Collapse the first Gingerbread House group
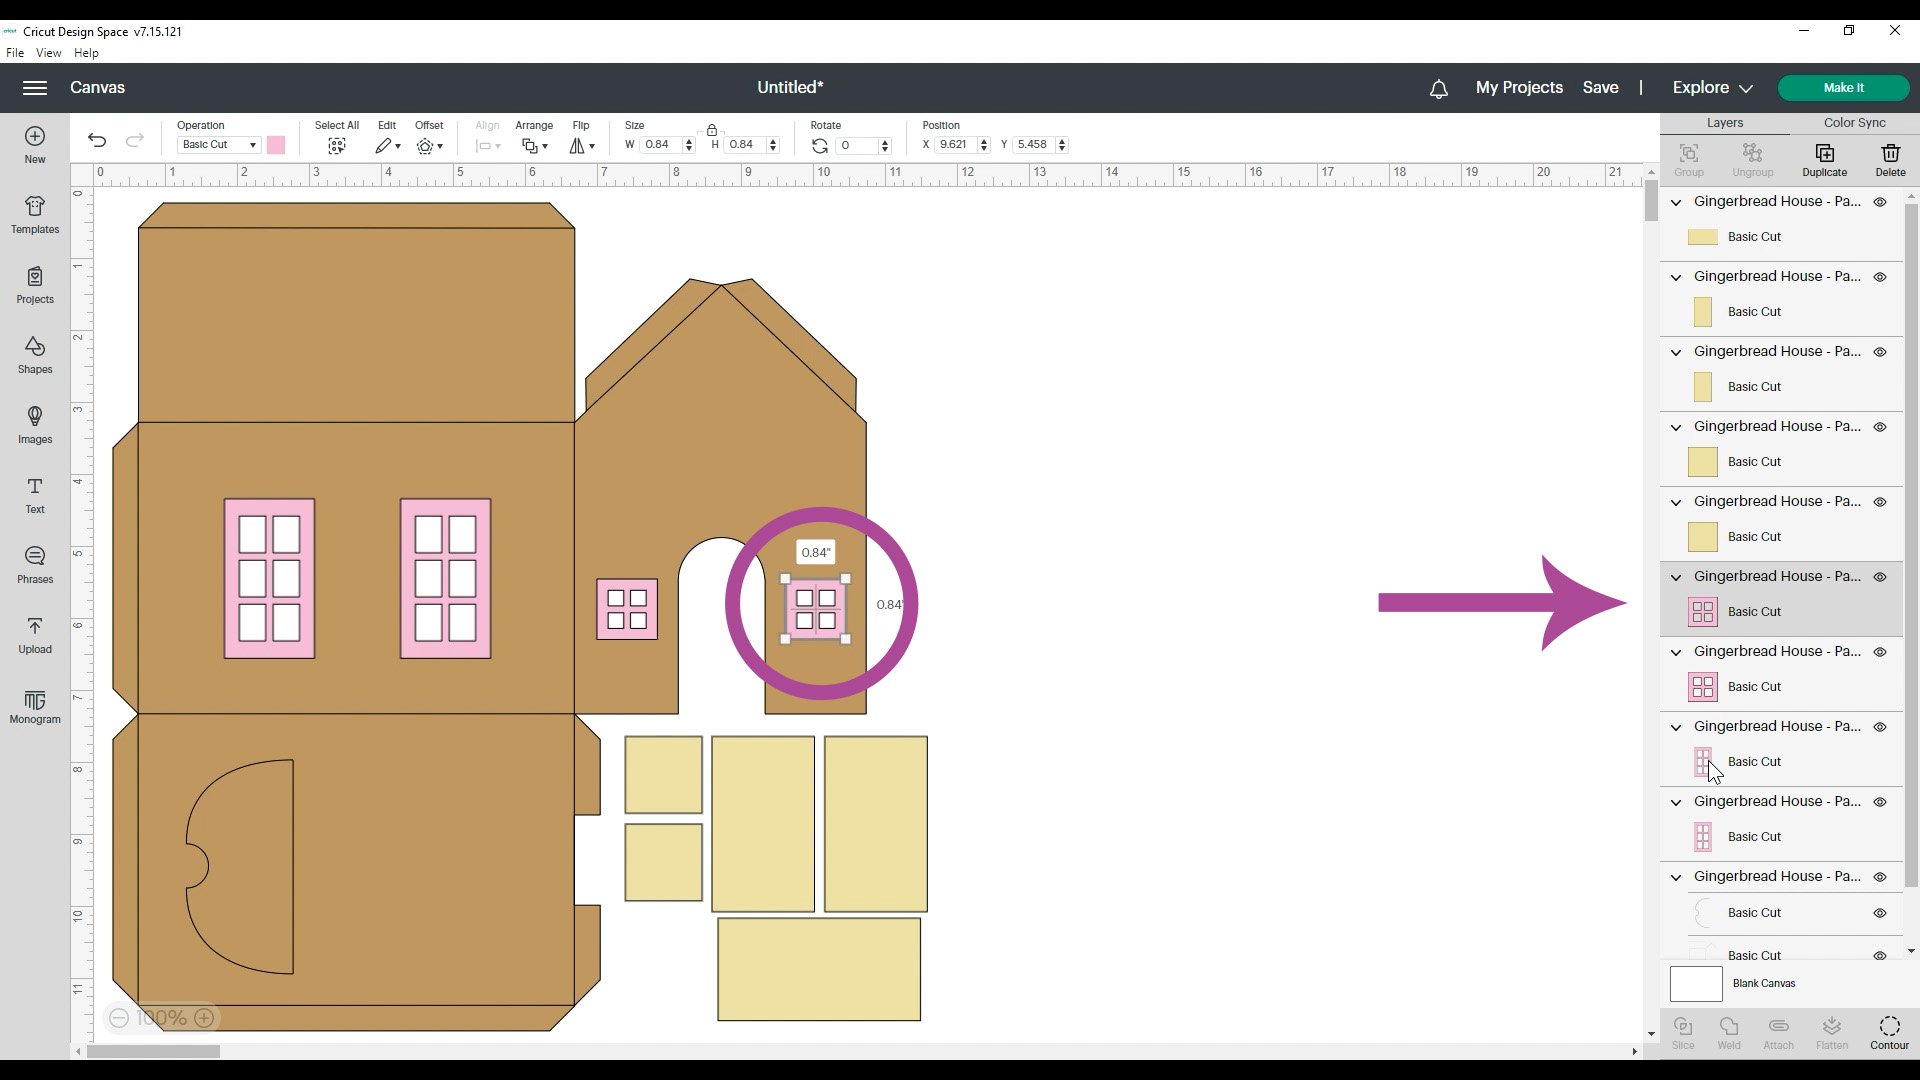 [x=1676, y=202]
